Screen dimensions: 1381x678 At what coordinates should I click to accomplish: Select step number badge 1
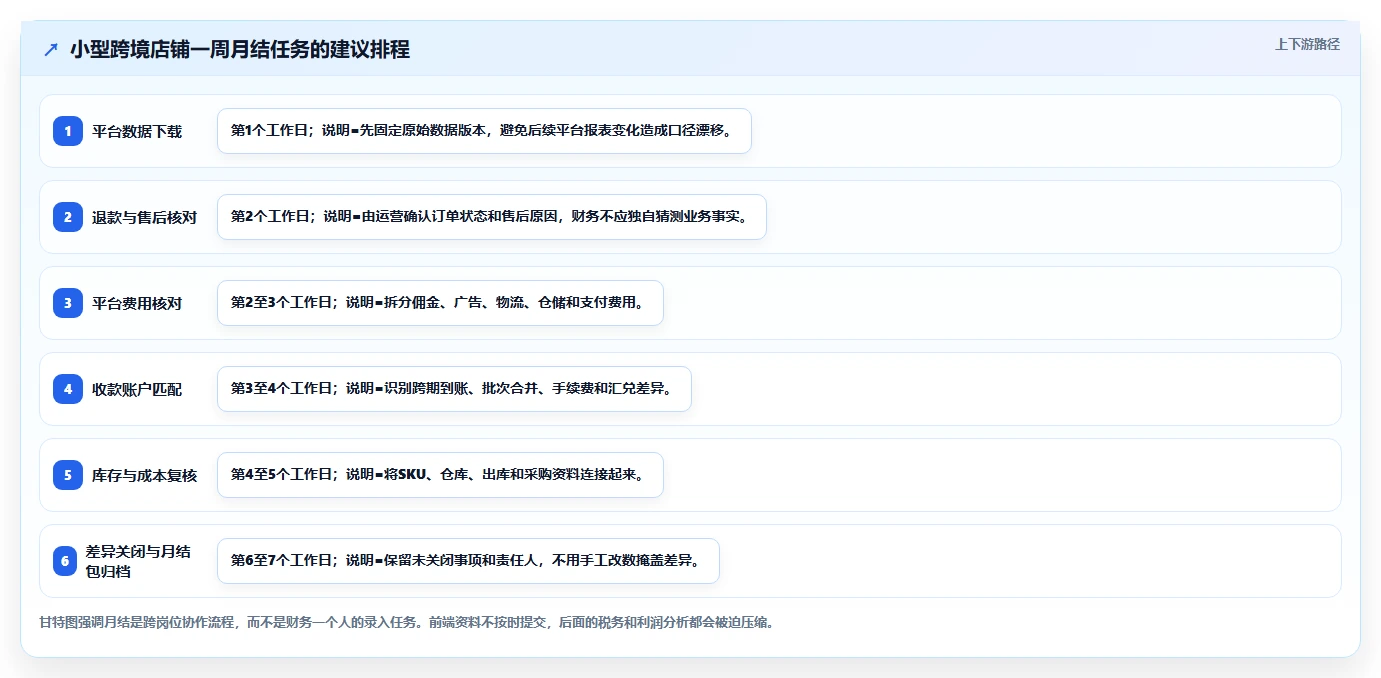(x=68, y=131)
